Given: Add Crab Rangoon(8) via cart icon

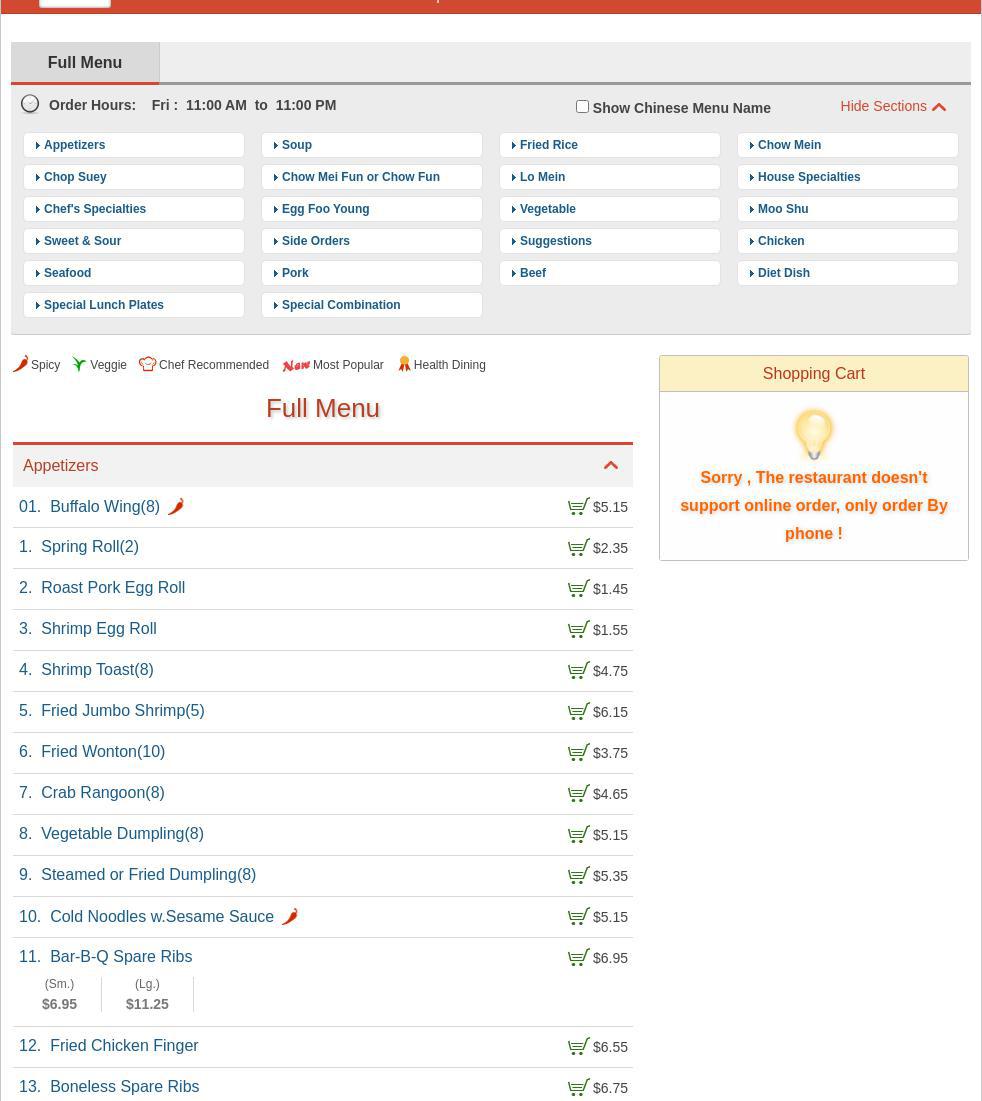Looking at the screenshot, I should pos(578,794).
